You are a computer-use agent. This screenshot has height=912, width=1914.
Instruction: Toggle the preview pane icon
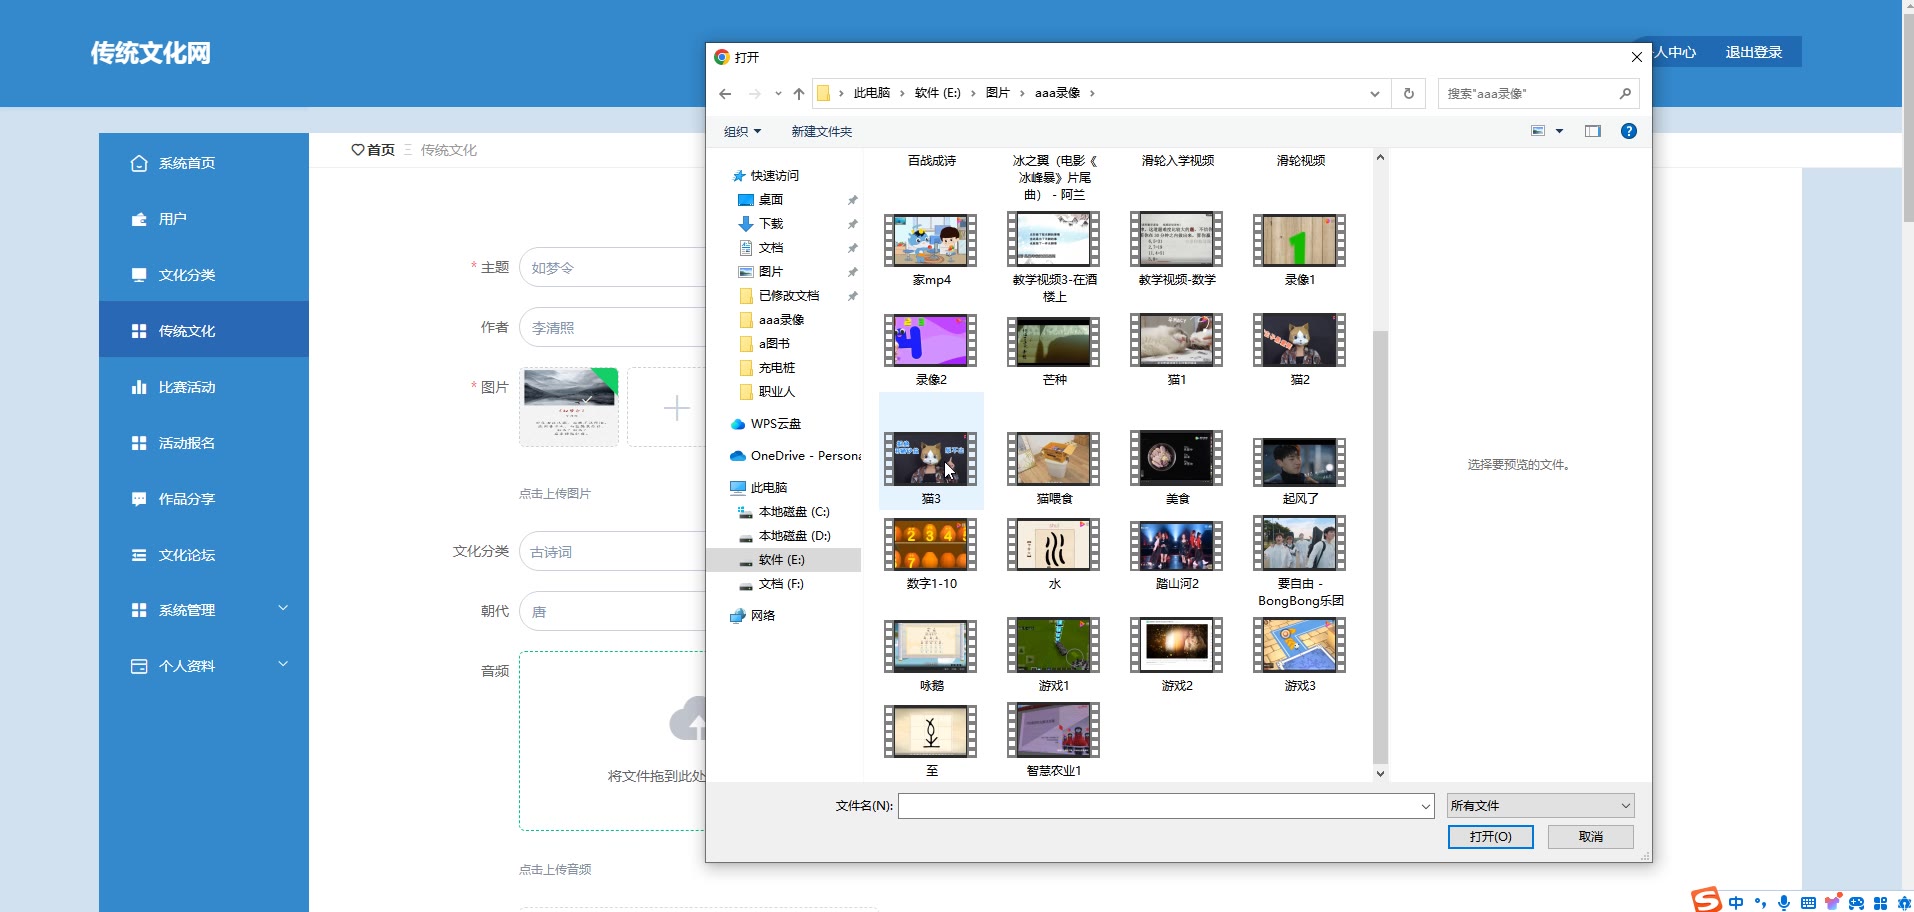pyautogui.click(x=1592, y=131)
